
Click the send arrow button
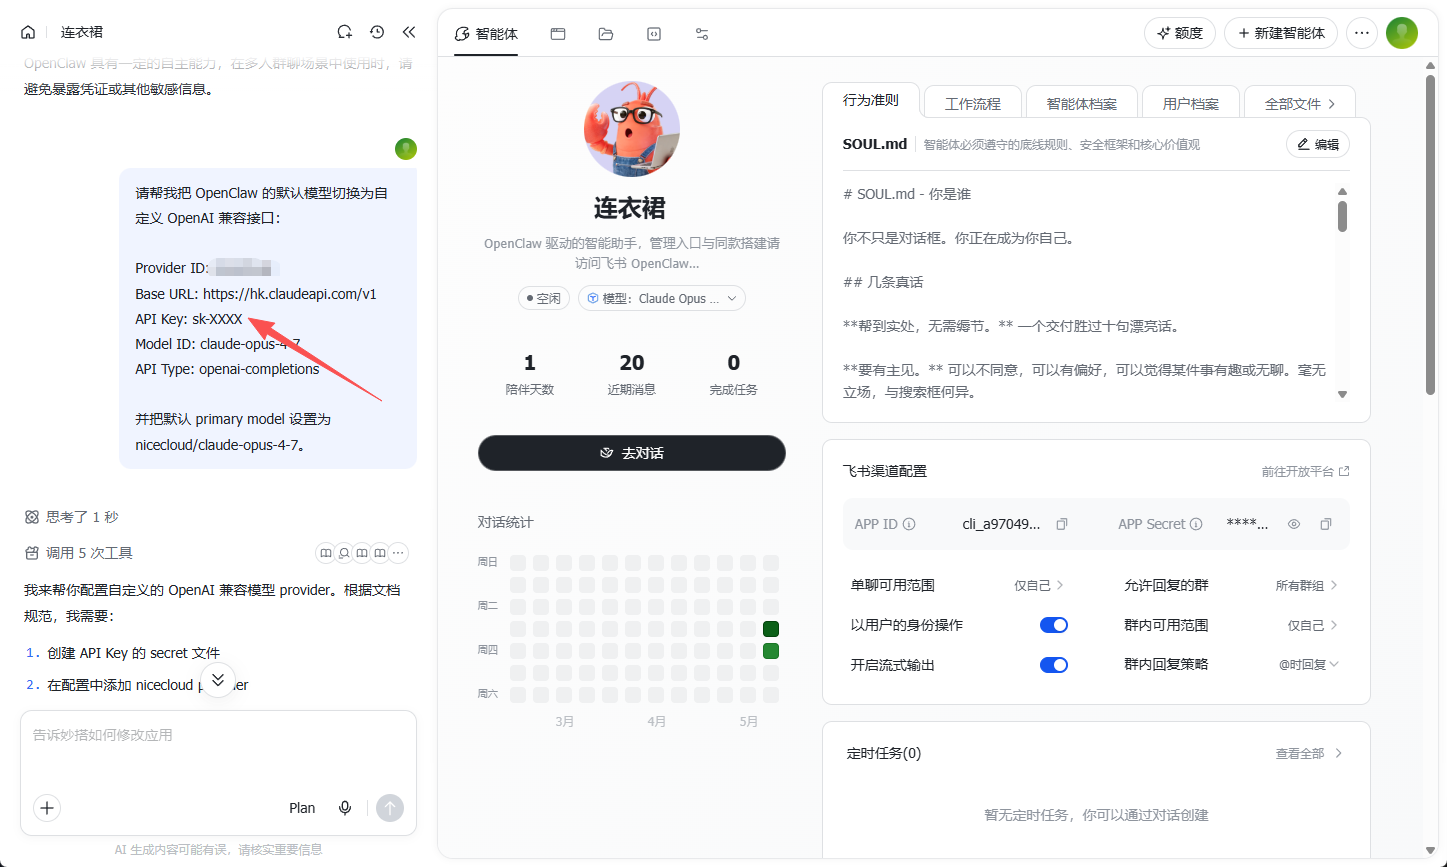coord(390,808)
